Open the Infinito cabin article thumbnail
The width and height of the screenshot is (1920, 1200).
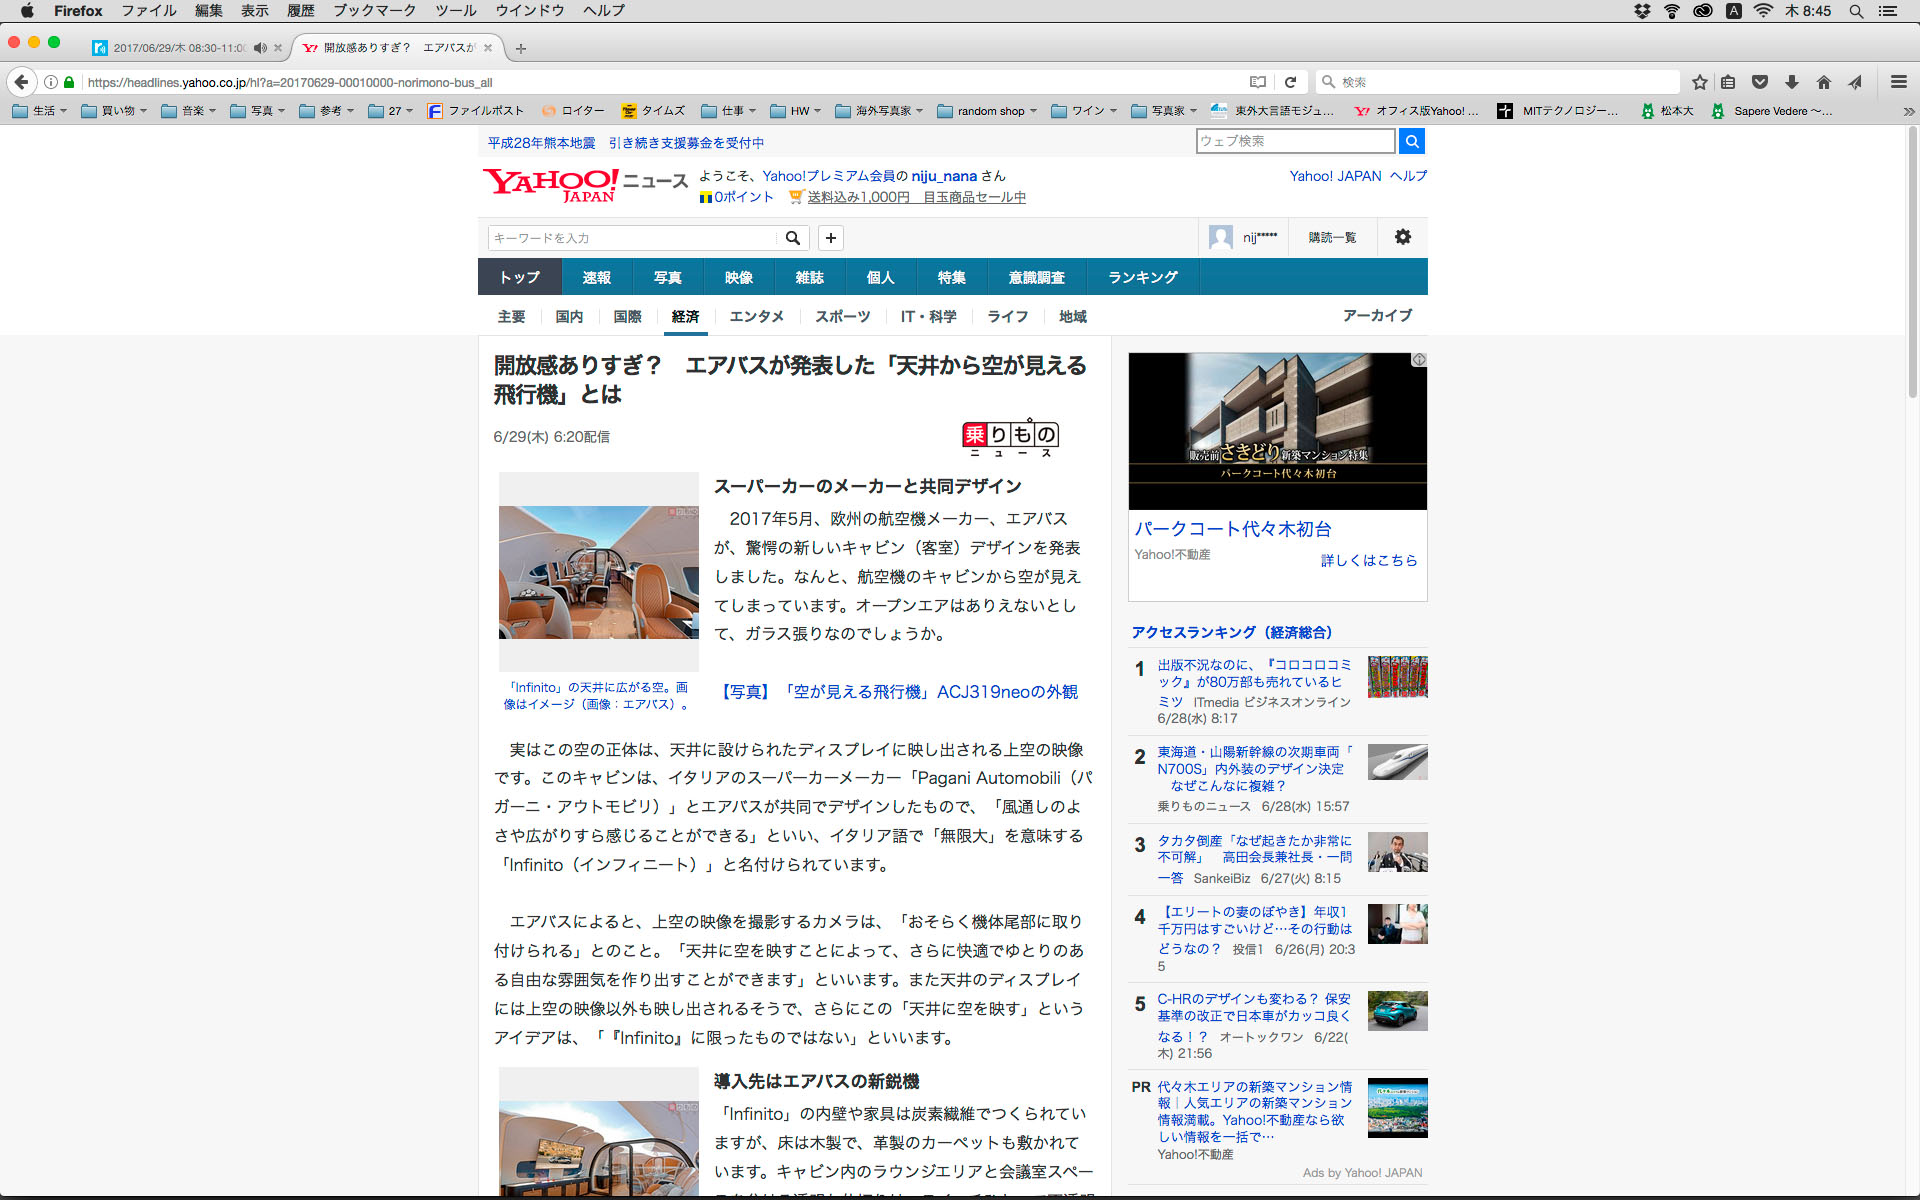pos(598,572)
